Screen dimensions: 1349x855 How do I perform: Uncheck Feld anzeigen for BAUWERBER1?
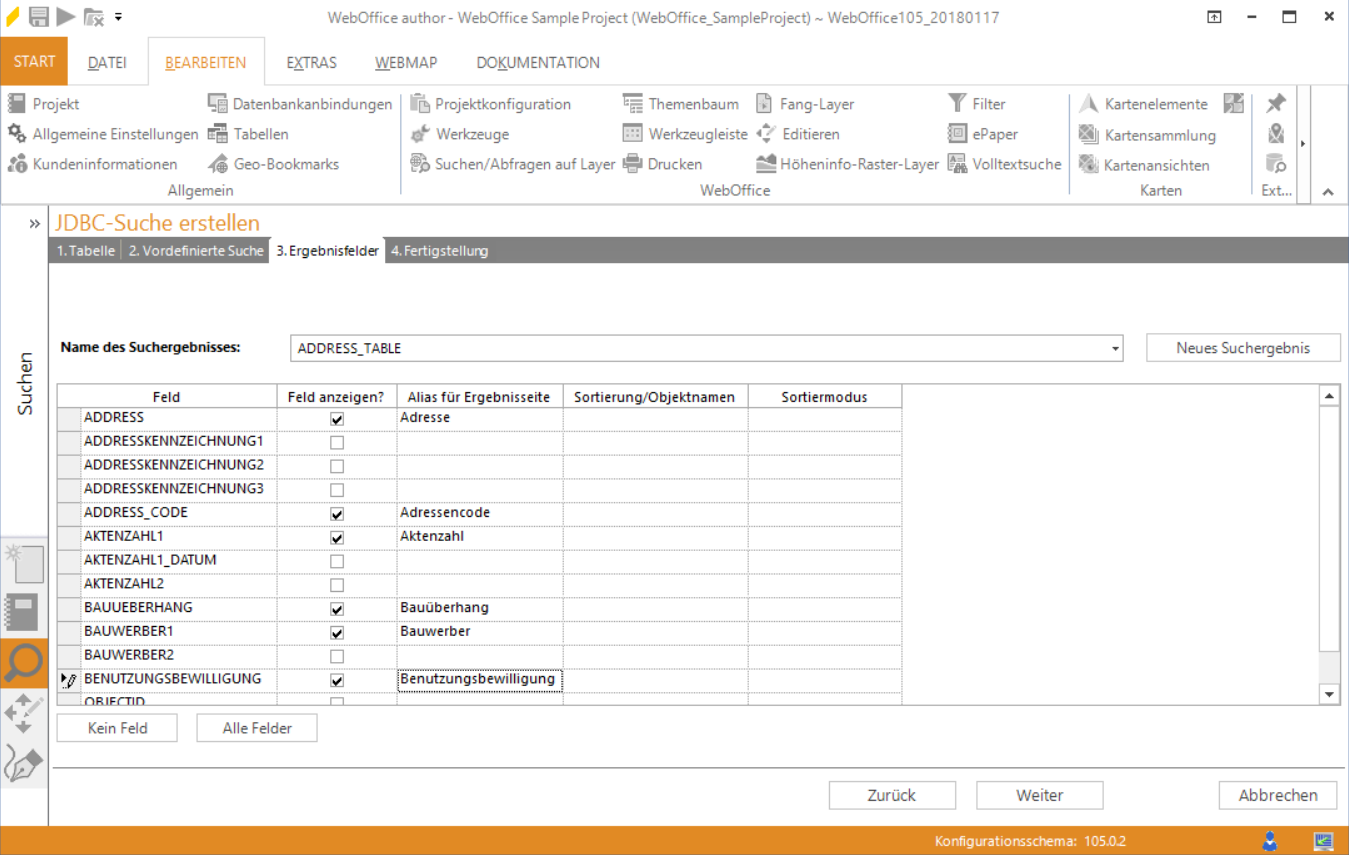pos(336,631)
